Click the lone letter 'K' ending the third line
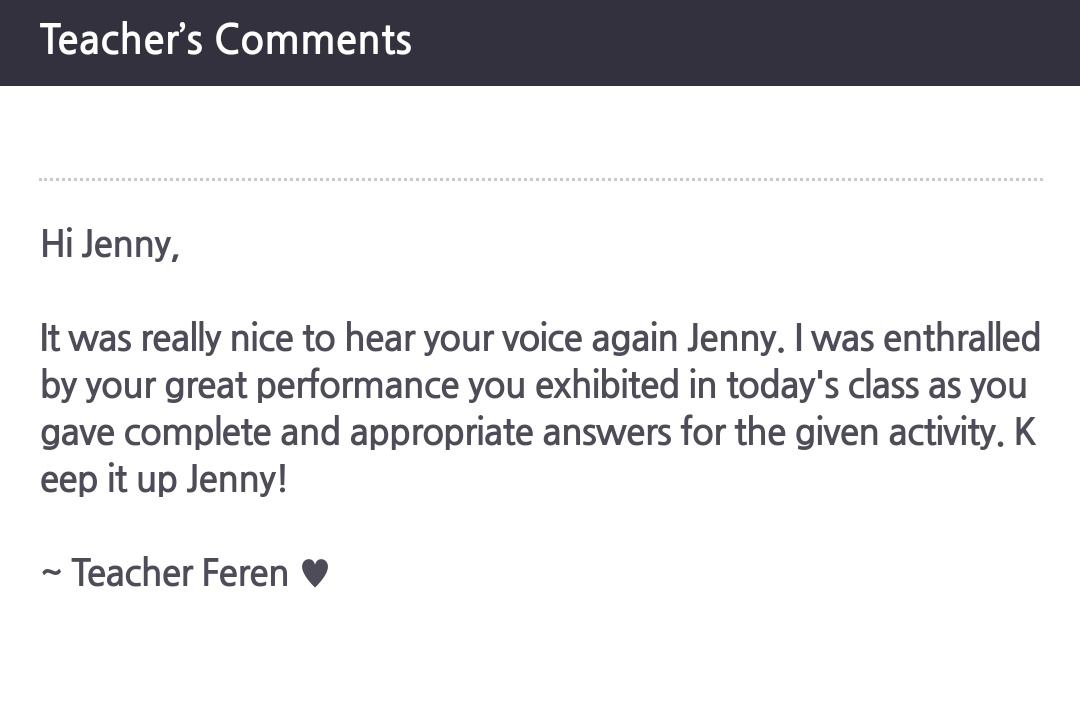 pyautogui.click(x=1025, y=433)
